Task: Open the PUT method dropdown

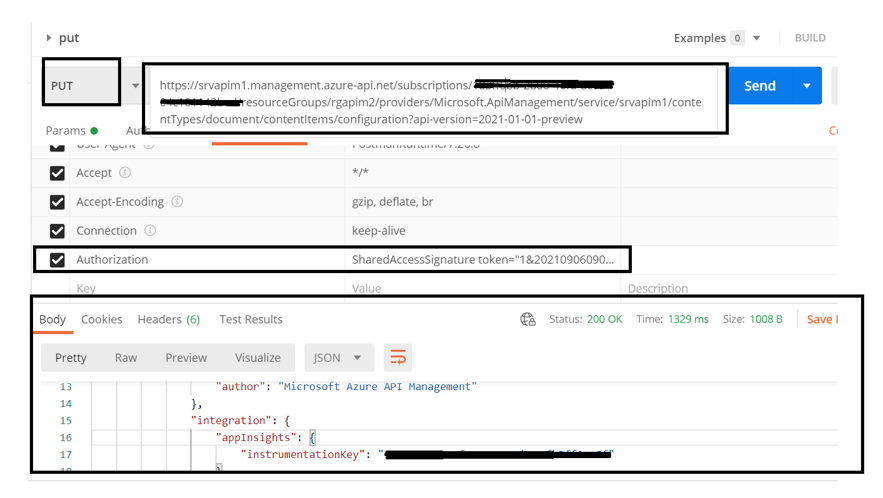Action: coord(135,86)
